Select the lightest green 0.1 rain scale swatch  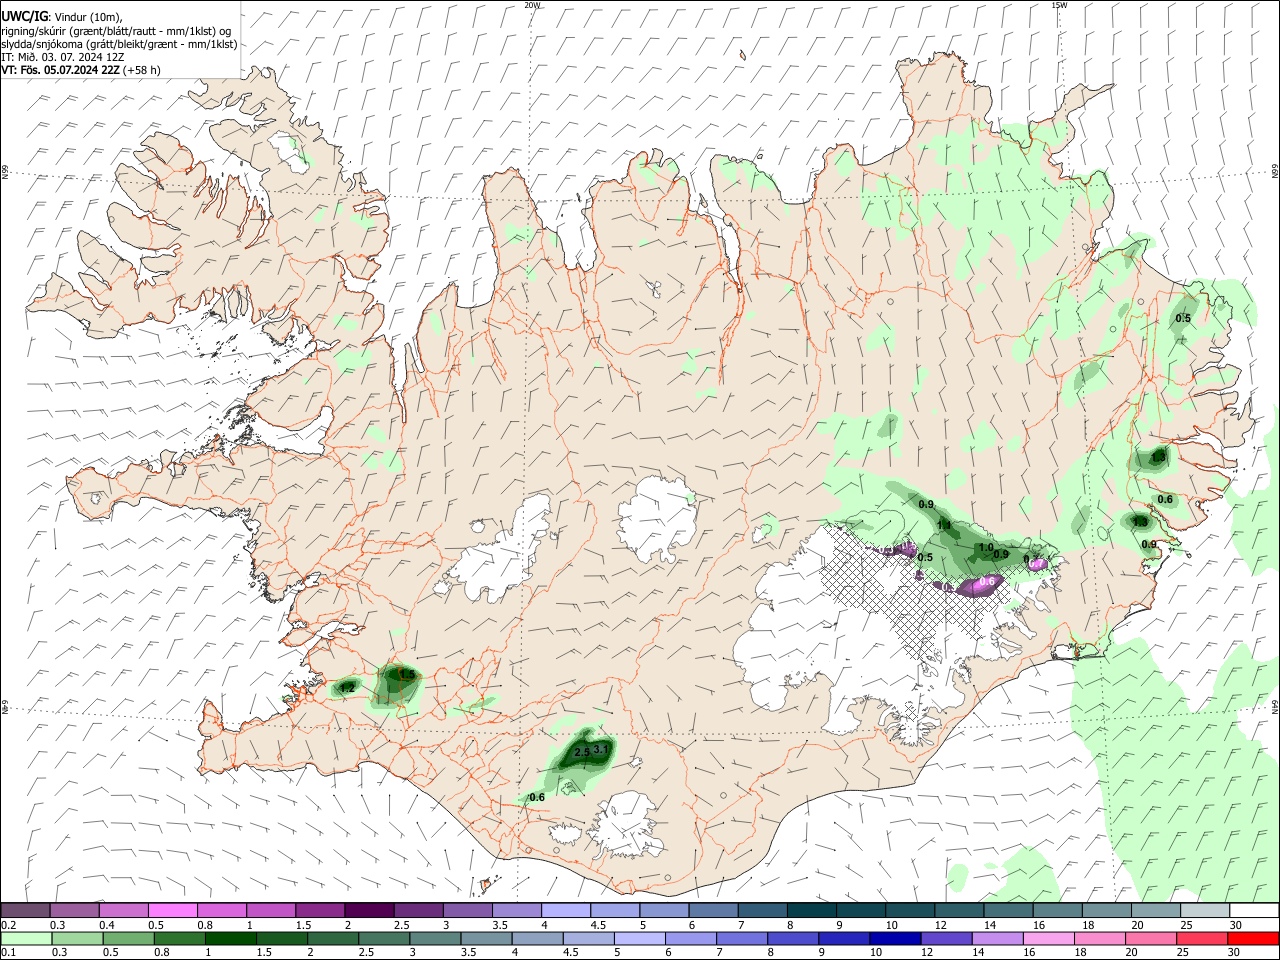(25, 938)
